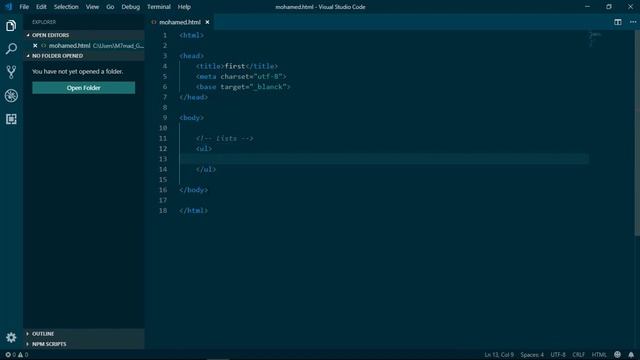Screen dimensions: 640x360
Task: Click the Ln 13, Col 9 status entry
Action: (x=499, y=355)
